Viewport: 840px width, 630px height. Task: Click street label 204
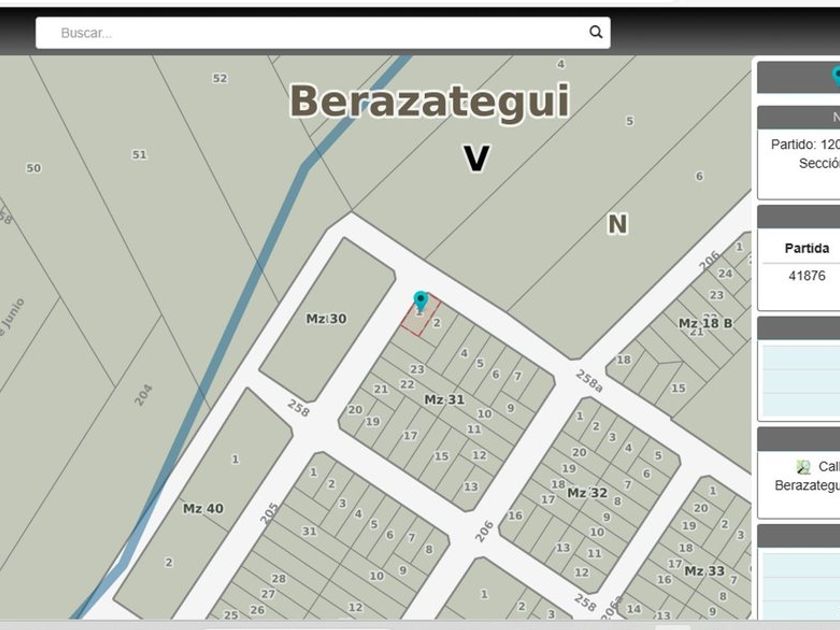tap(143, 395)
